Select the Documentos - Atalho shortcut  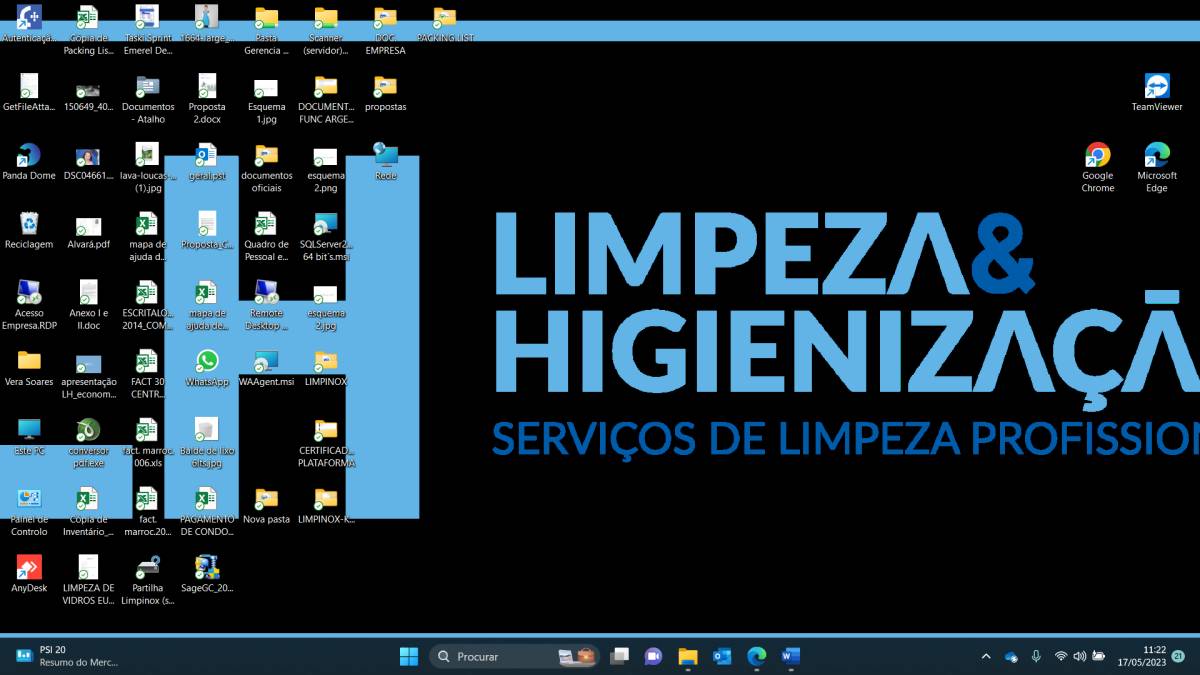click(148, 98)
